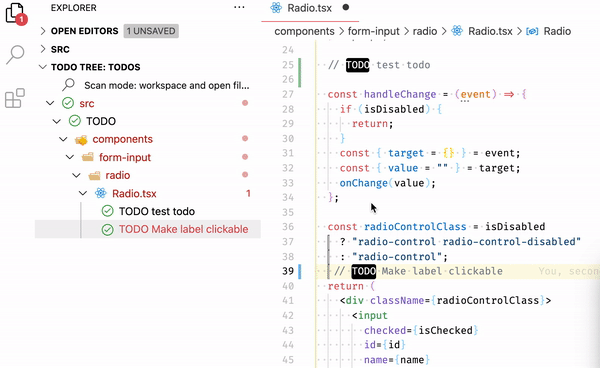Collapse the Radio.tsx file chevron
The width and height of the screenshot is (600, 368).
(x=83, y=193)
